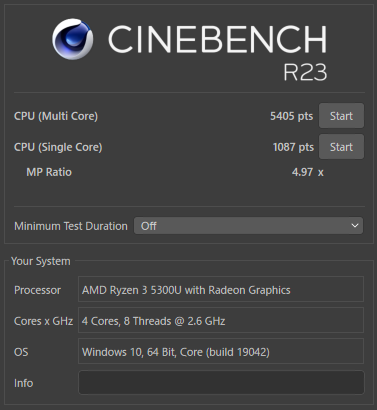Start the CPU Multi Core test
This screenshot has height=410, width=377.
pyautogui.click(x=341, y=116)
